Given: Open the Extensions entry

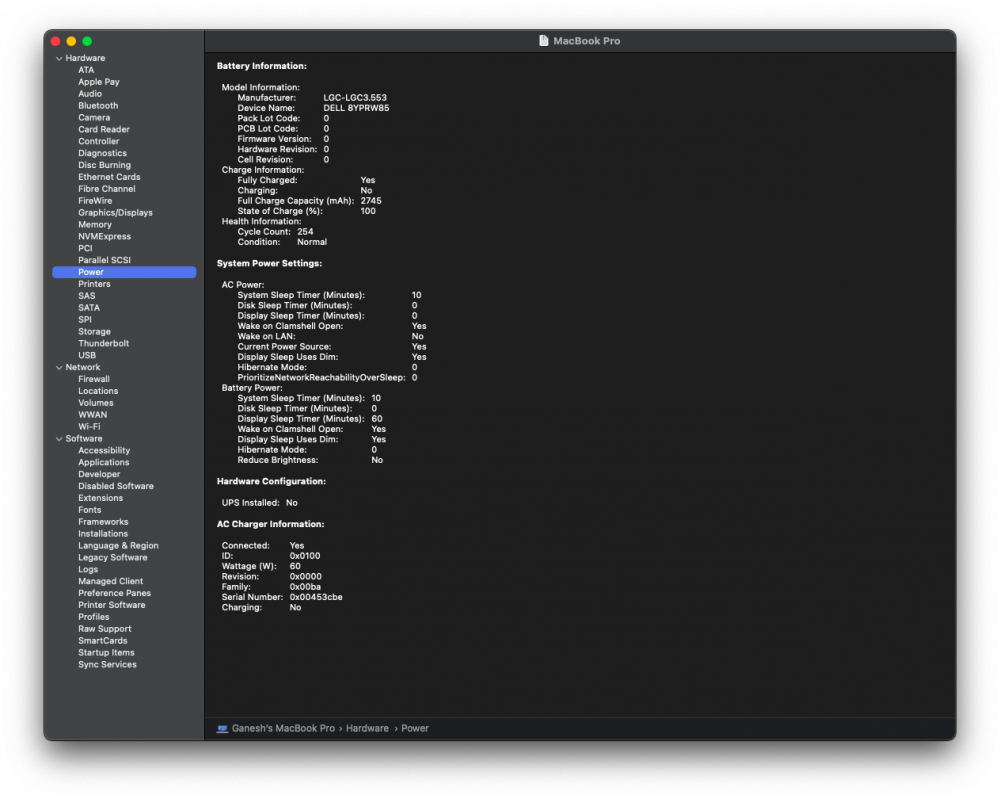Looking at the screenshot, I should coord(101,499).
